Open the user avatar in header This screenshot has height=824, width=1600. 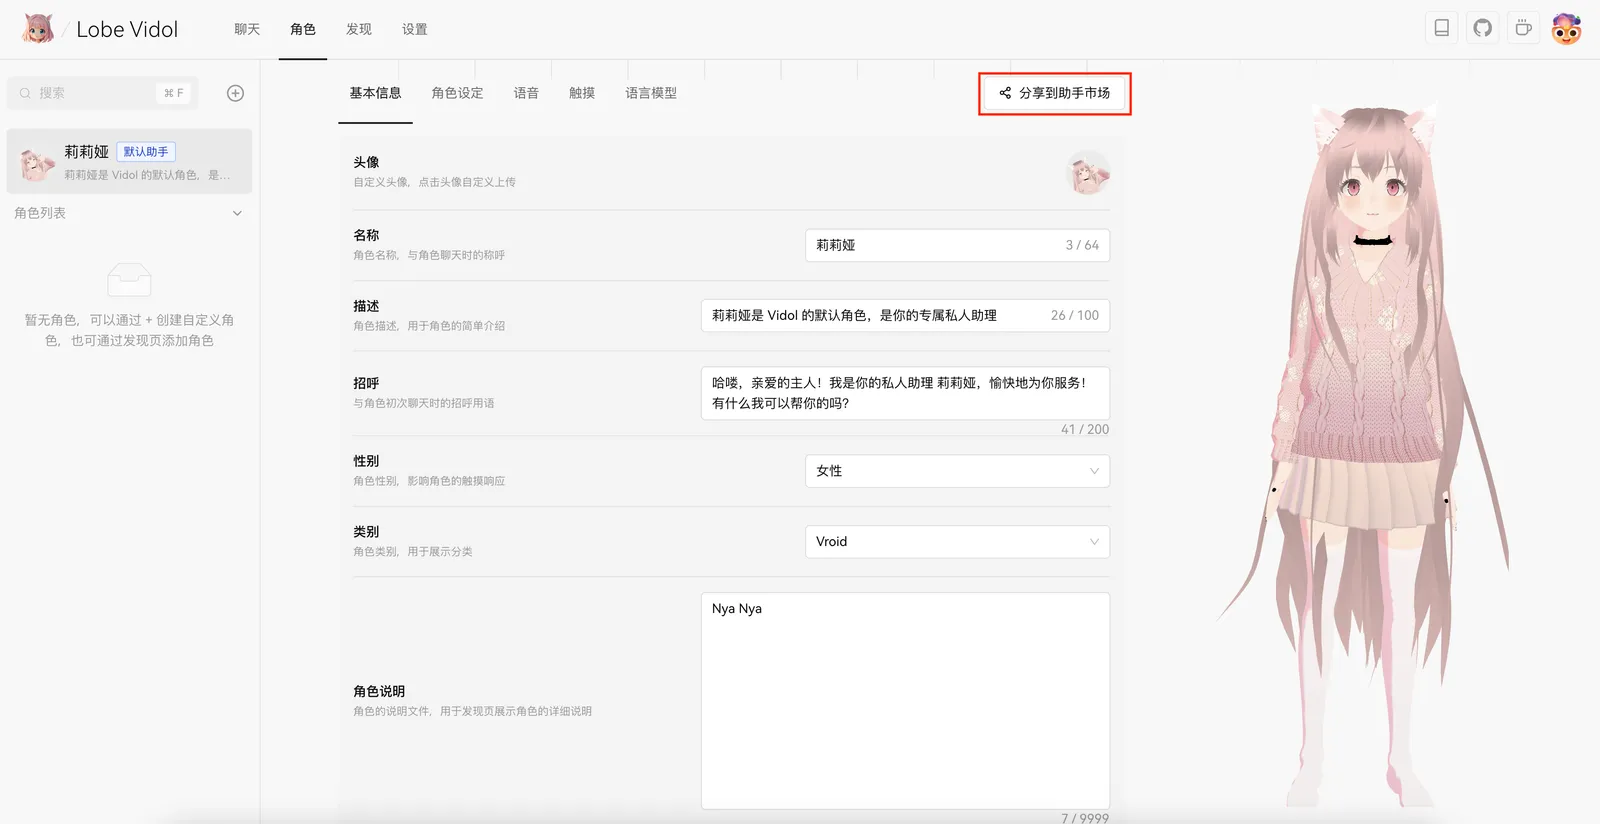click(x=1566, y=28)
